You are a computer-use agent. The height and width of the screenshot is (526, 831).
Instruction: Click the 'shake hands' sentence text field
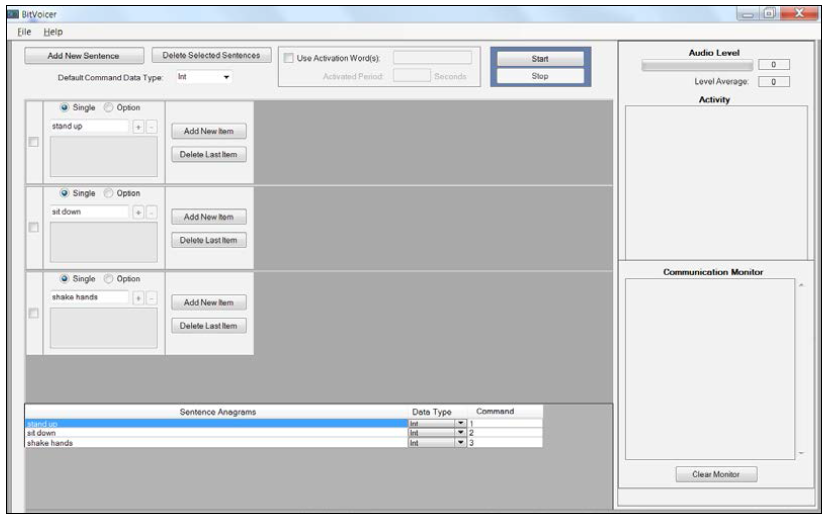click(x=90, y=297)
